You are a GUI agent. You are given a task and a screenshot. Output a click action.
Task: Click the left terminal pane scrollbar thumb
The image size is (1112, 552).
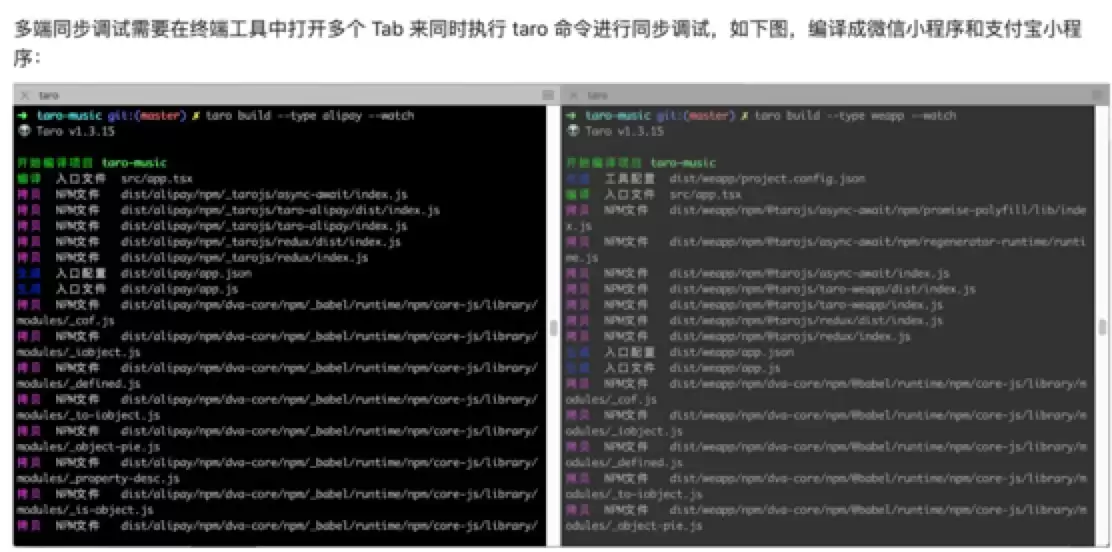coord(554,328)
